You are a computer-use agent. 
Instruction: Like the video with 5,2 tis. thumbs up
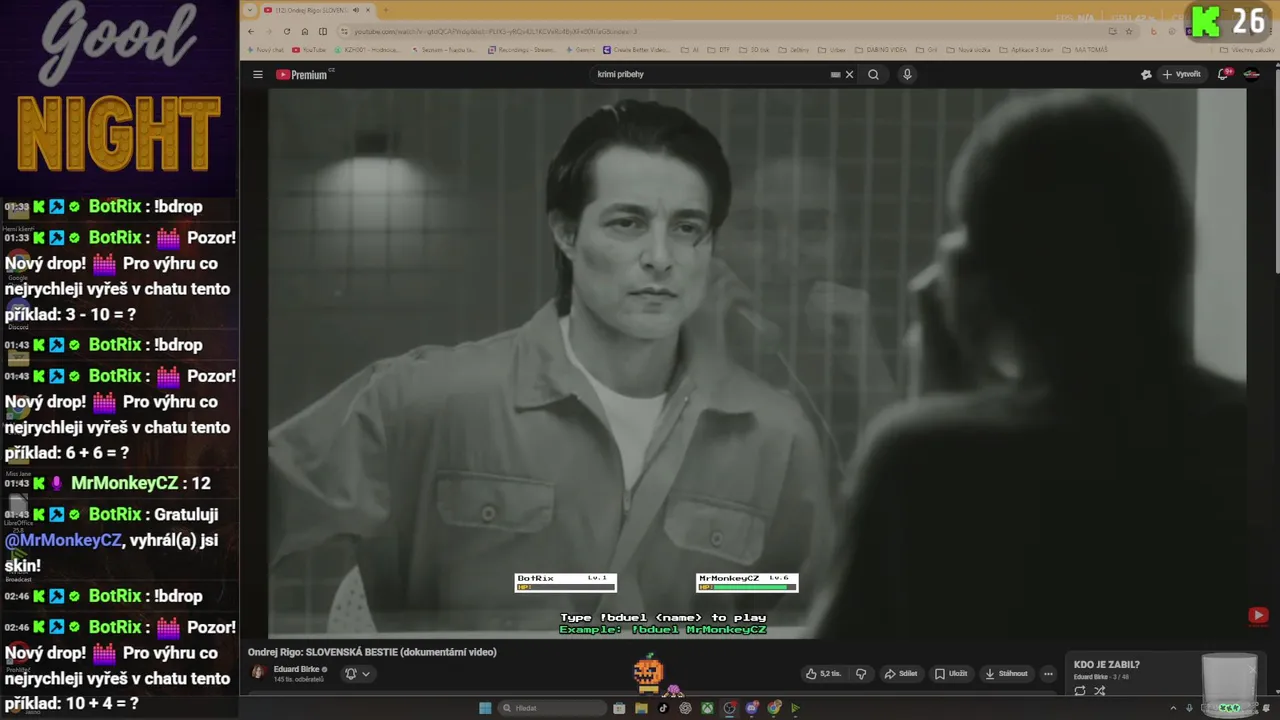(x=824, y=674)
